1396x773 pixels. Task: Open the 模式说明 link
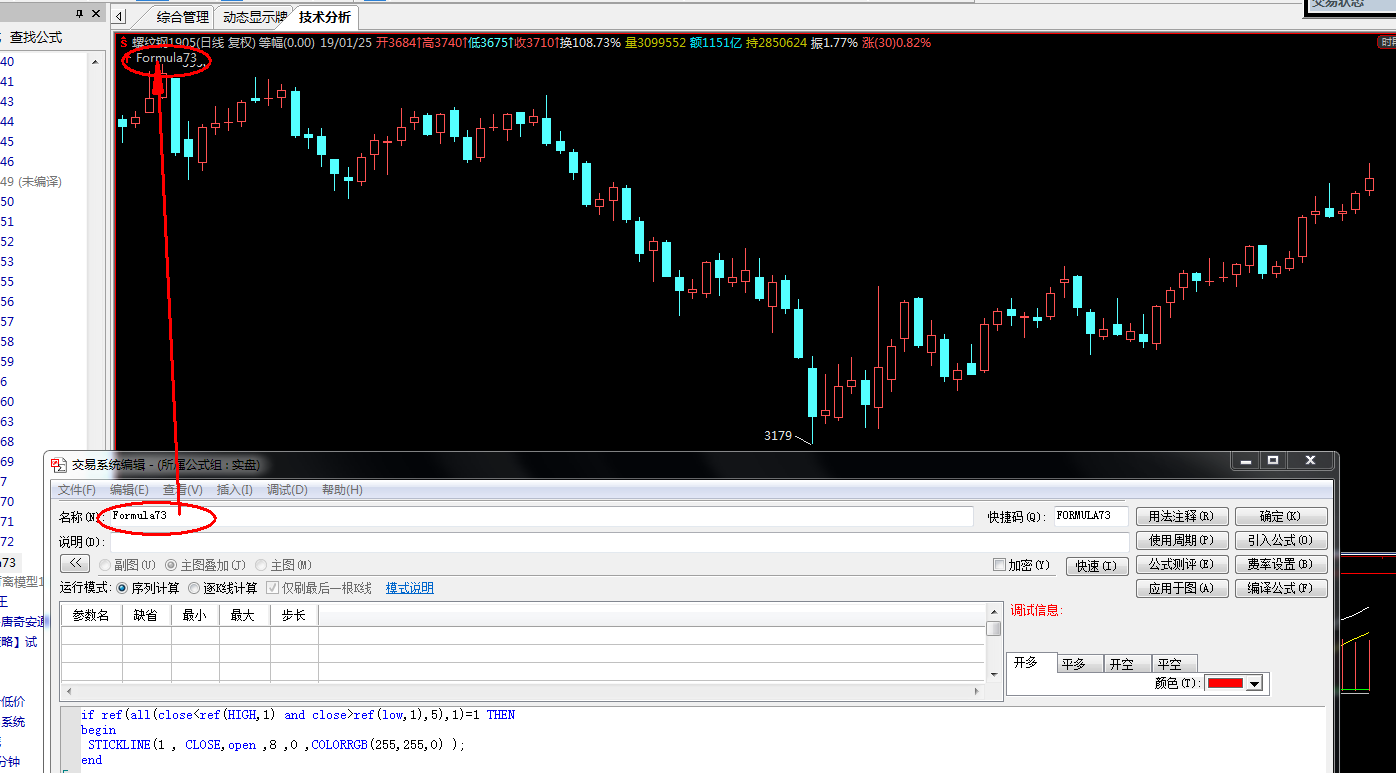pos(410,588)
